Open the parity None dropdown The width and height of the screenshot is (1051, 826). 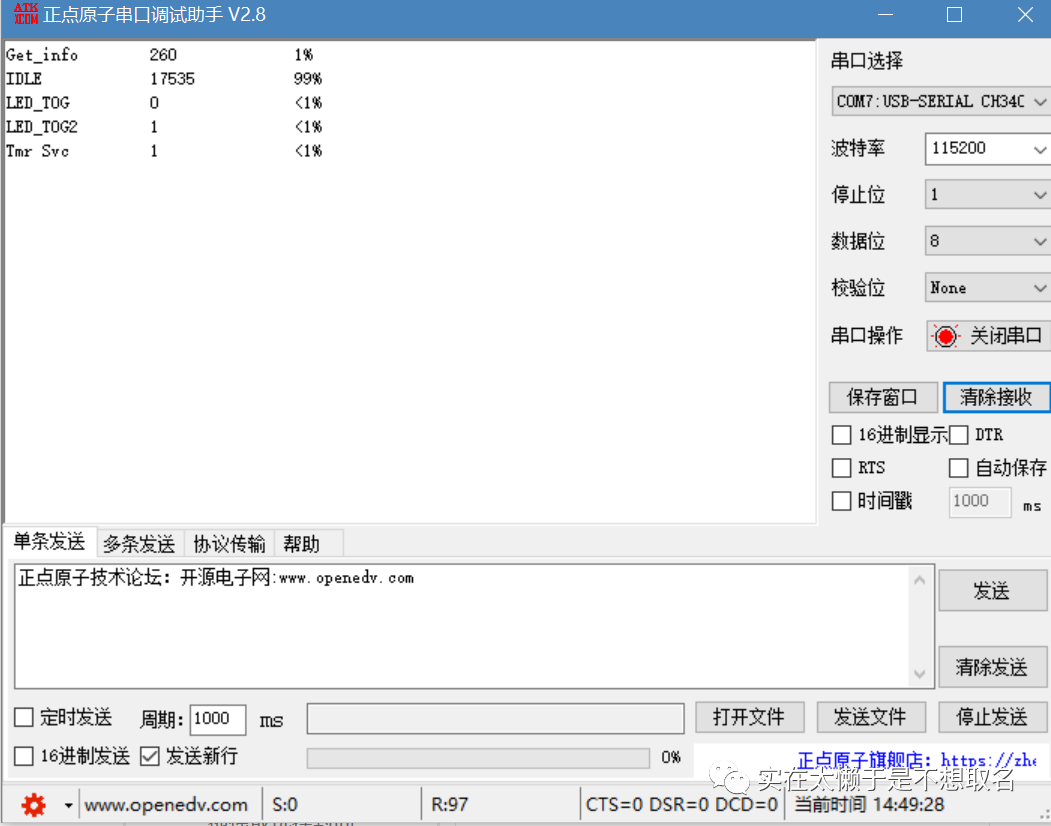[x=987, y=288]
